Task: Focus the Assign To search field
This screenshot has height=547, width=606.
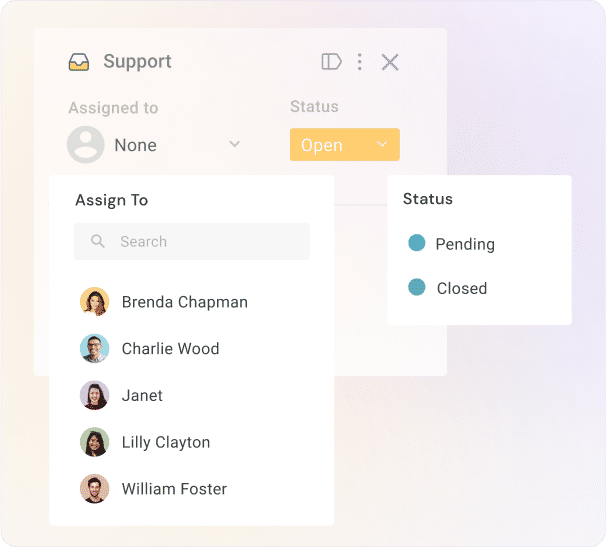Action: point(192,241)
